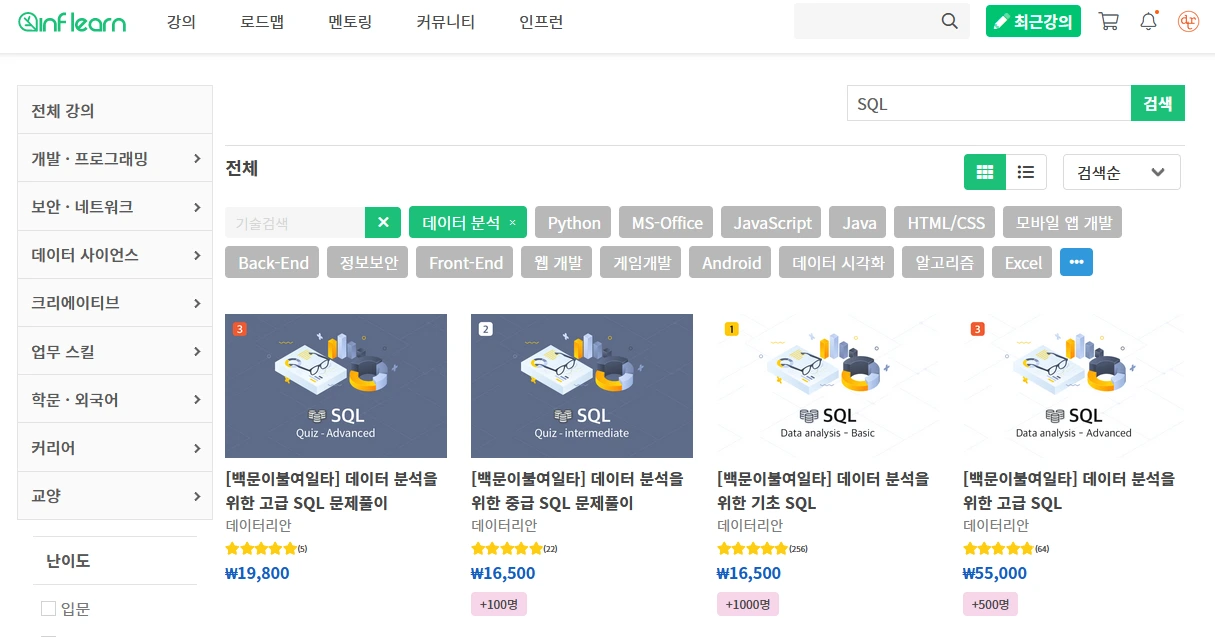
Task: Show more filter tags via ellipsis button
Action: pos(1076,262)
